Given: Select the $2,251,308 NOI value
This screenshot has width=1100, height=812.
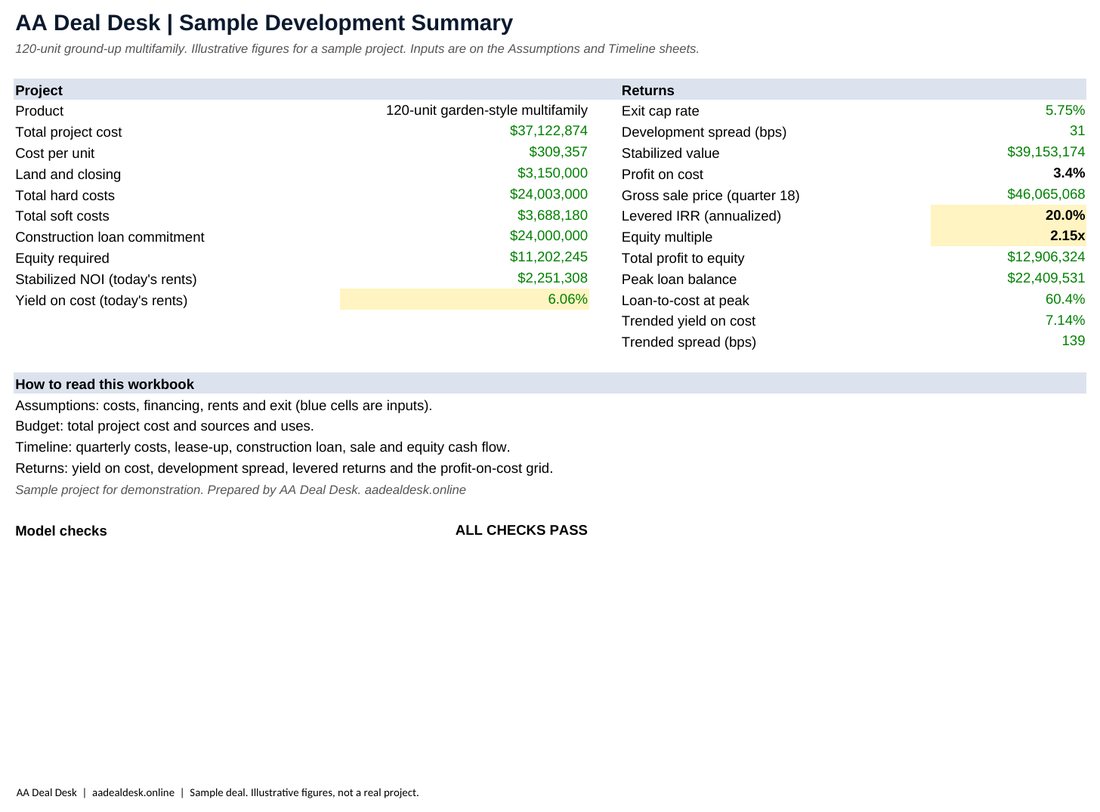Looking at the screenshot, I should 553,278.
